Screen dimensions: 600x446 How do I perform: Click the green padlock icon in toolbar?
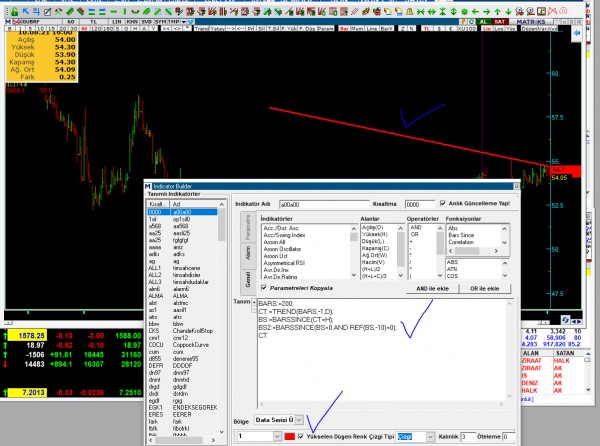15,11
